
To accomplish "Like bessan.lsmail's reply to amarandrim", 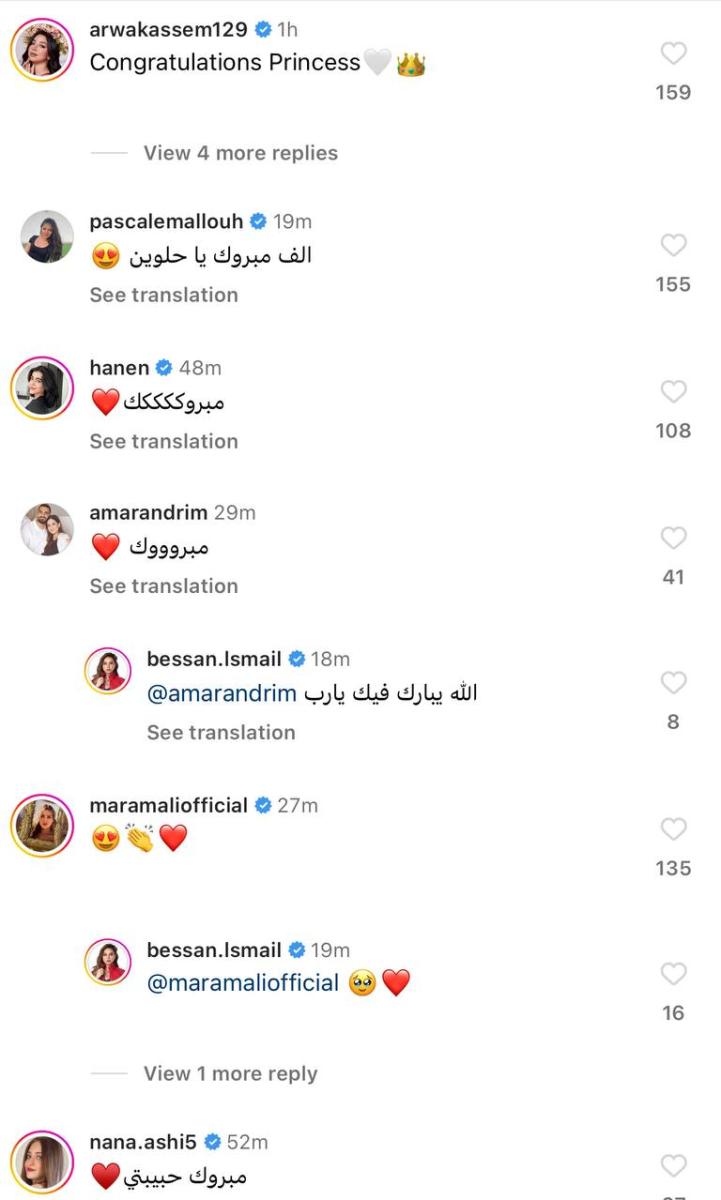I will click(x=675, y=683).
